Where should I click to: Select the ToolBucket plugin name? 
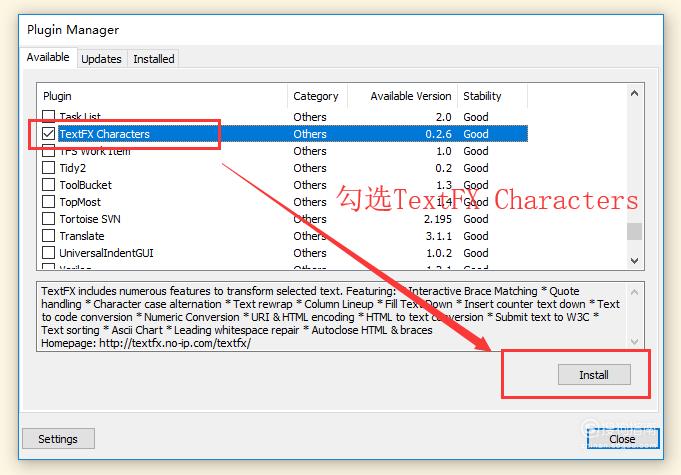point(86,185)
